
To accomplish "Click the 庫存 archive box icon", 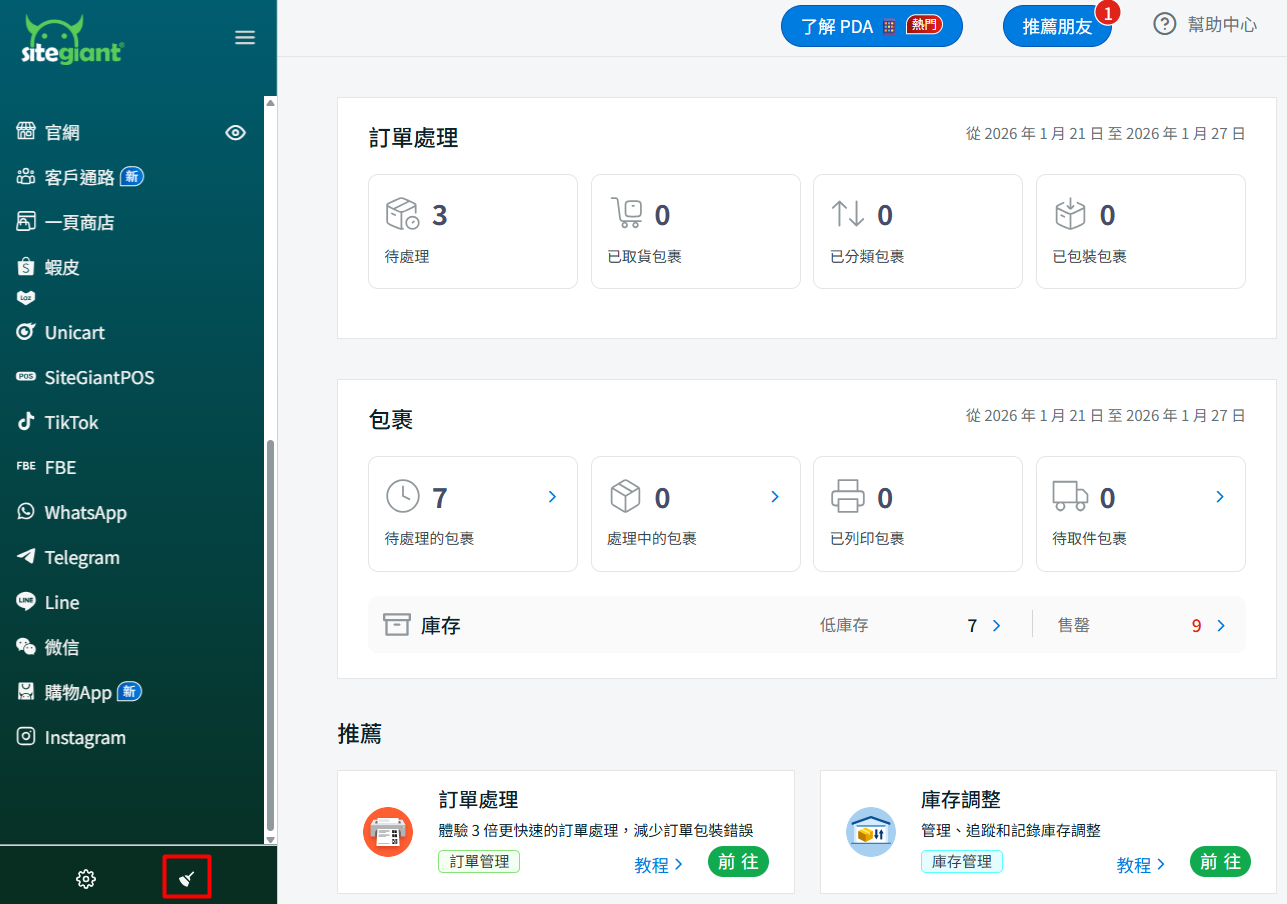I will 397,625.
